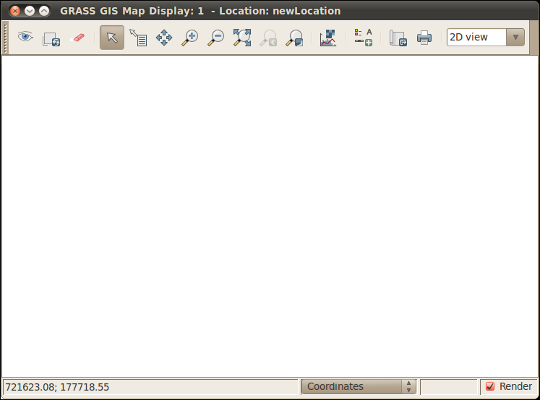The width and height of the screenshot is (540, 400).
Task: Click the coordinates readout field
Action: click(150, 387)
